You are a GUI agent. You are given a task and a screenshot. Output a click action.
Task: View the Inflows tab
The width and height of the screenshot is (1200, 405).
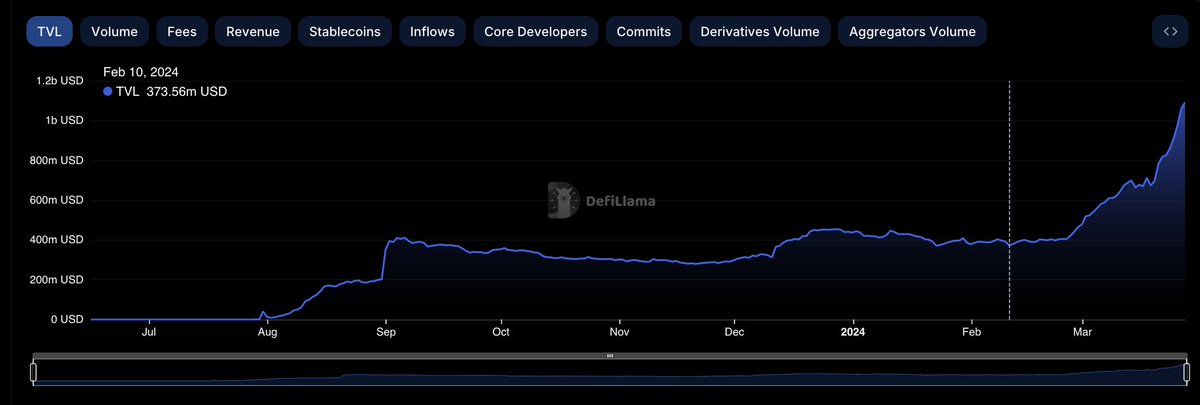[432, 31]
